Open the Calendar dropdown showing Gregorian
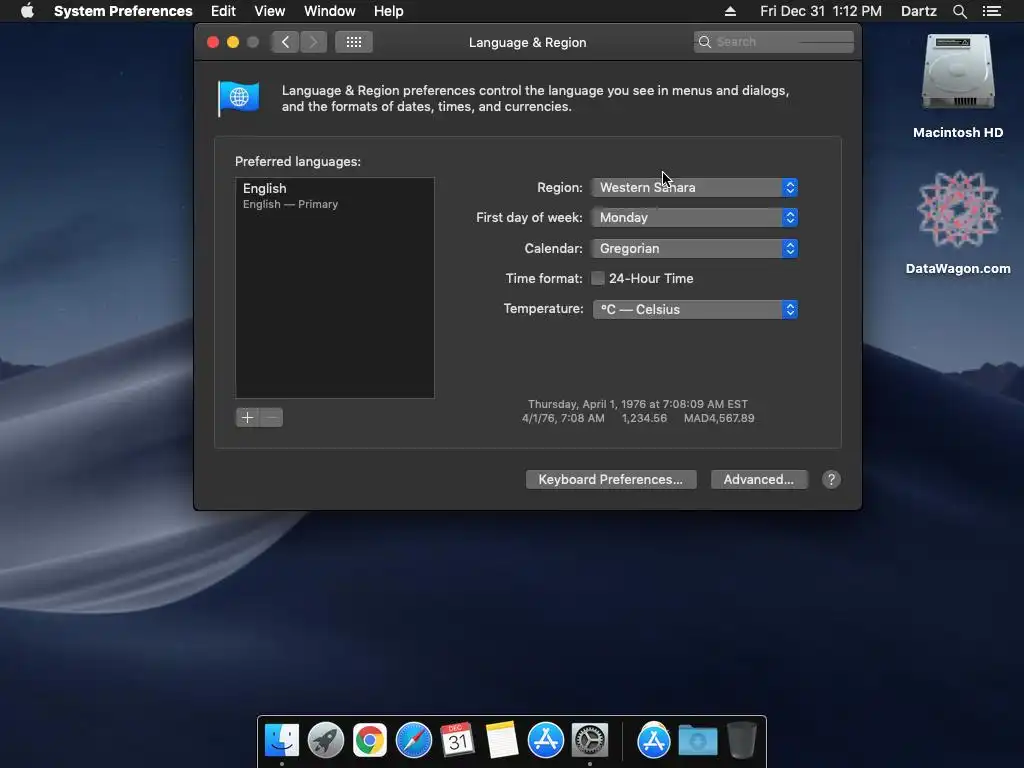Screen dimensions: 1024x768 click(694, 248)
